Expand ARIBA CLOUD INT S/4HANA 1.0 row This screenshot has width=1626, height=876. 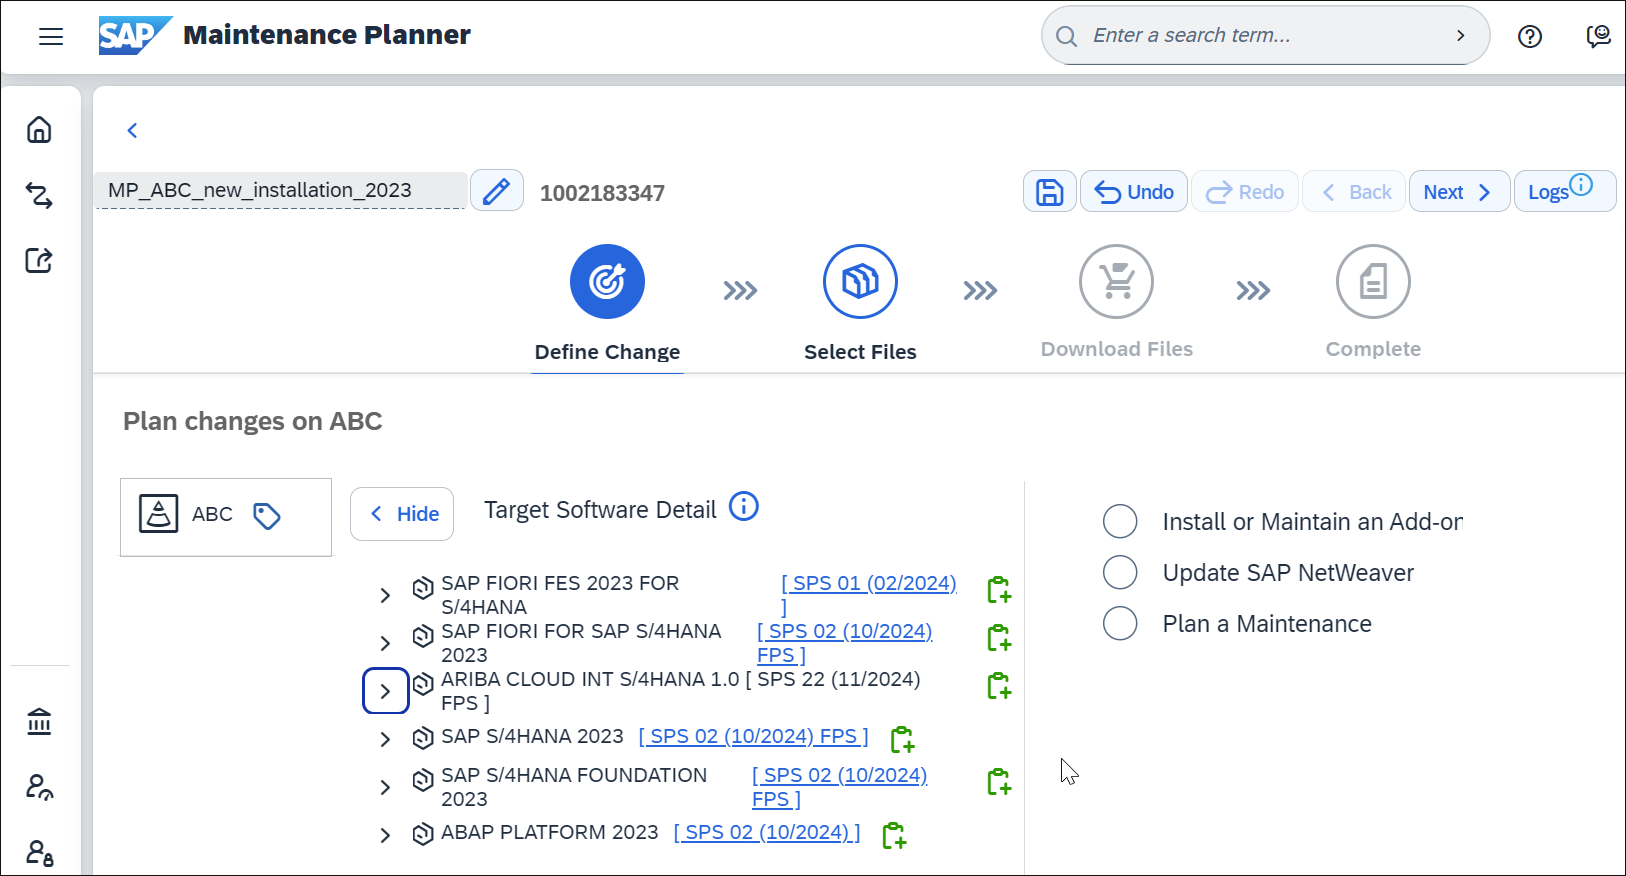[385, 691]
